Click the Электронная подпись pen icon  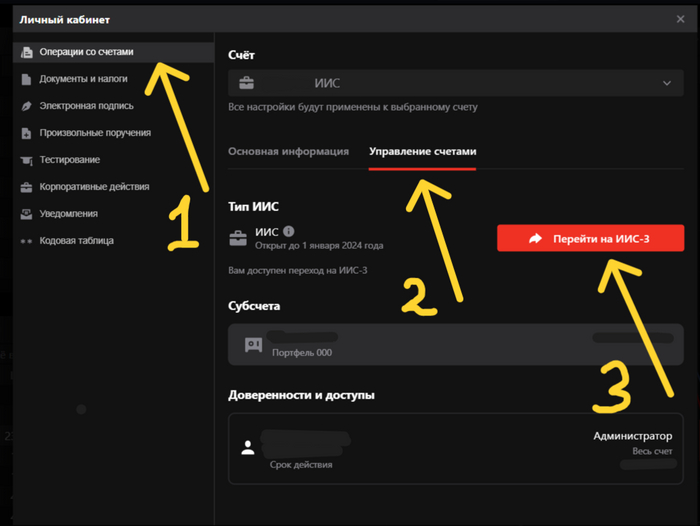point(26,106)
